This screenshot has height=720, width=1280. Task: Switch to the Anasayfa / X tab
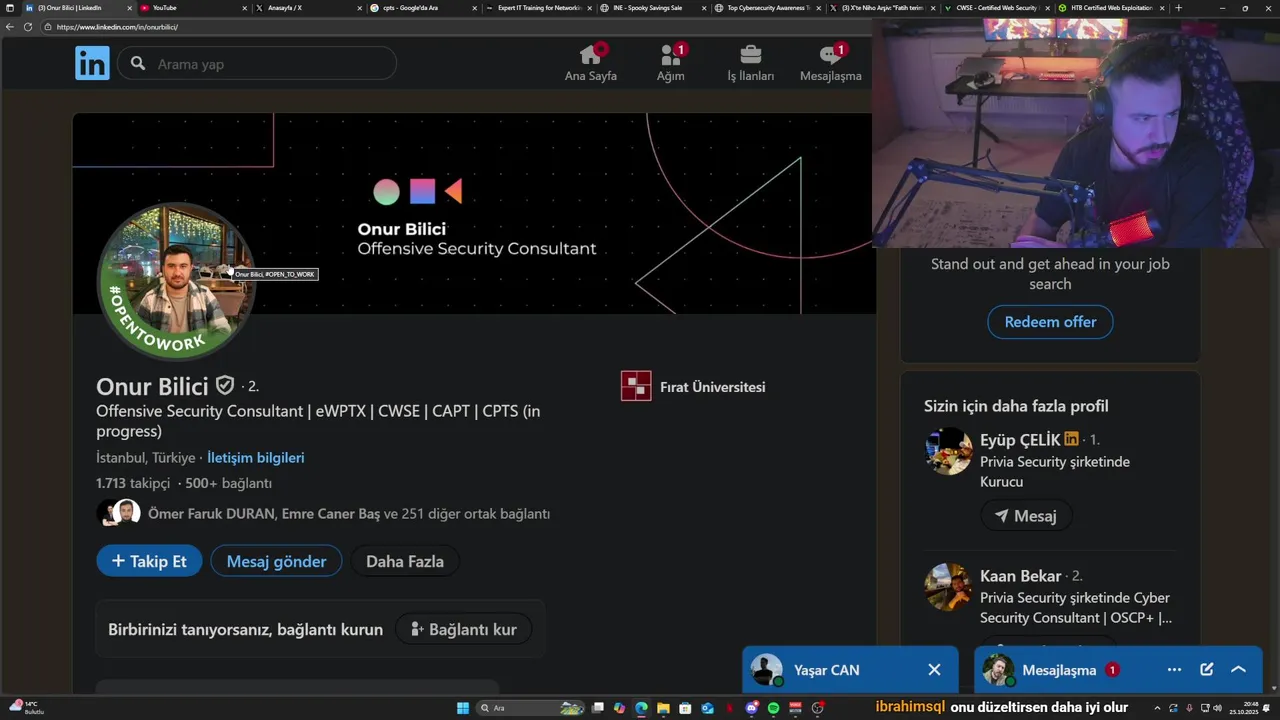point(308,8)
